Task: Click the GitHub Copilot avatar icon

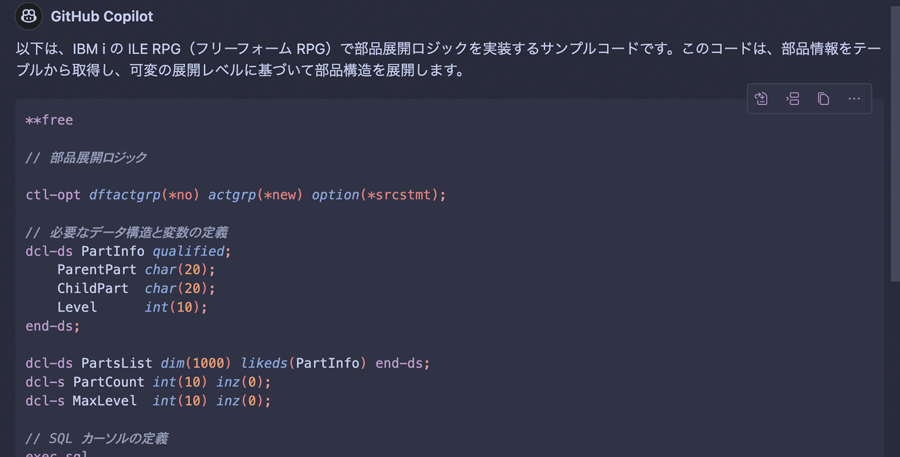Action: [x=29, y=16]
